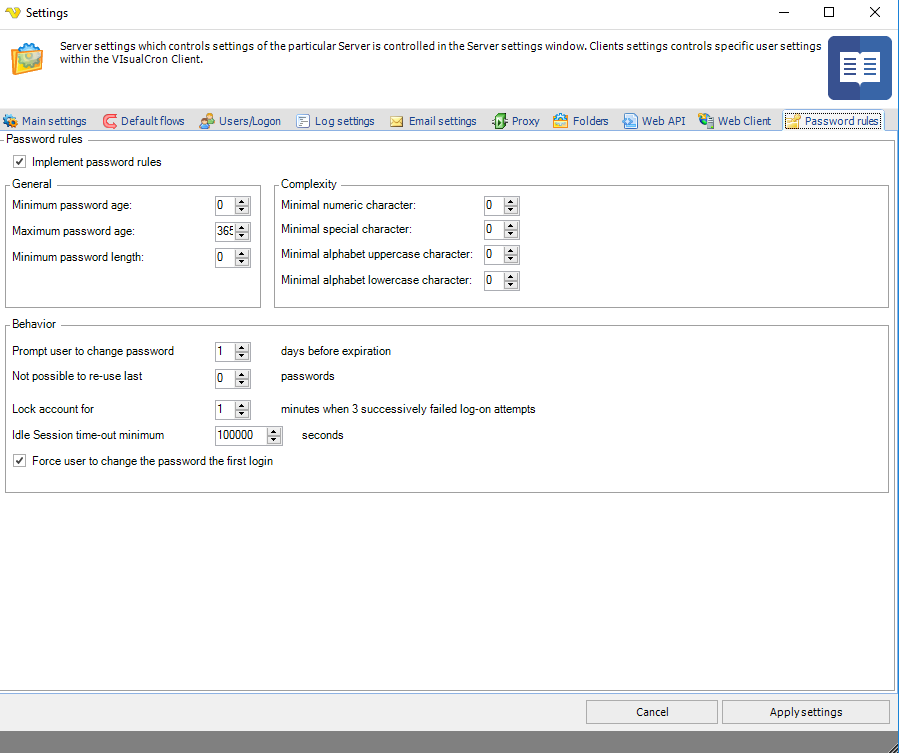The width and height of the screenshot is (899, 753).
Task: Open the help book icon
Action: [x=859, y=67]
